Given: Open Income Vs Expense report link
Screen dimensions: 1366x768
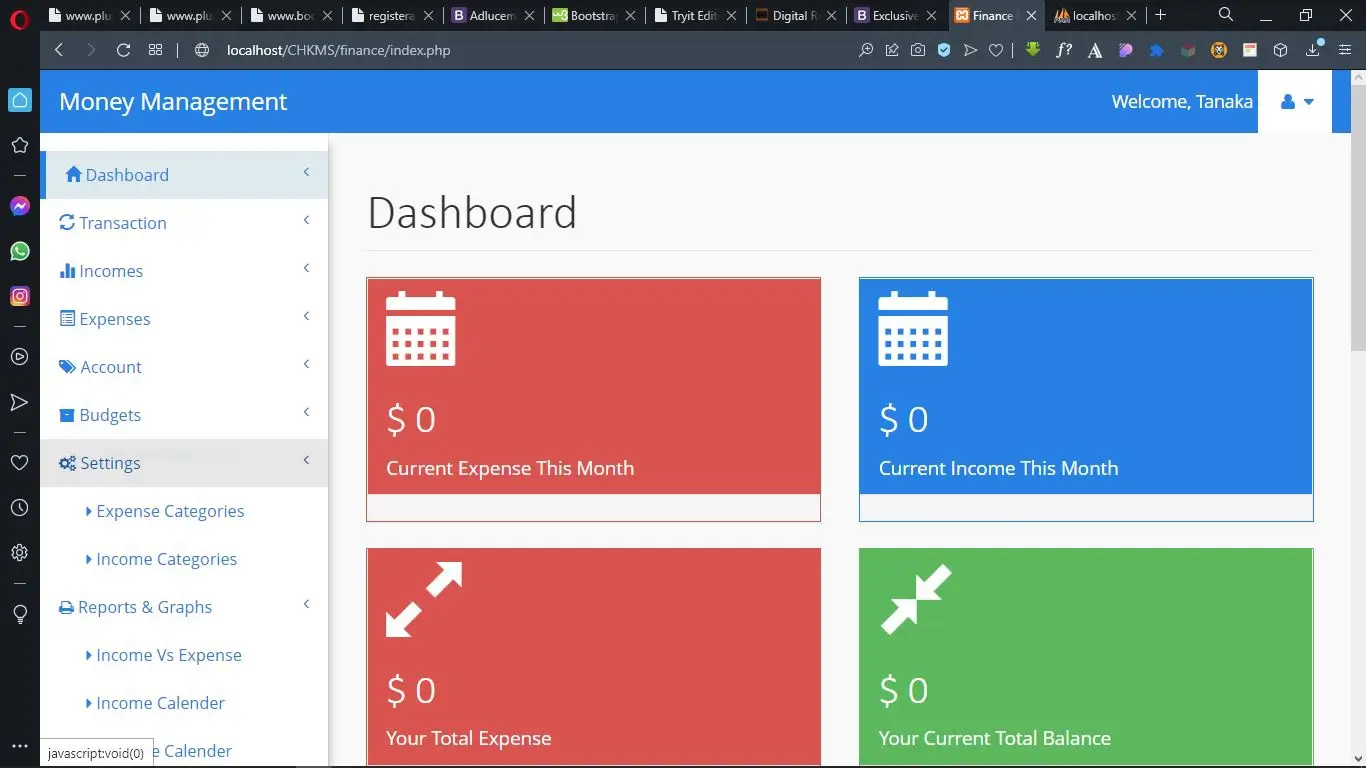Looking at the screenshot, I should 168,655.
